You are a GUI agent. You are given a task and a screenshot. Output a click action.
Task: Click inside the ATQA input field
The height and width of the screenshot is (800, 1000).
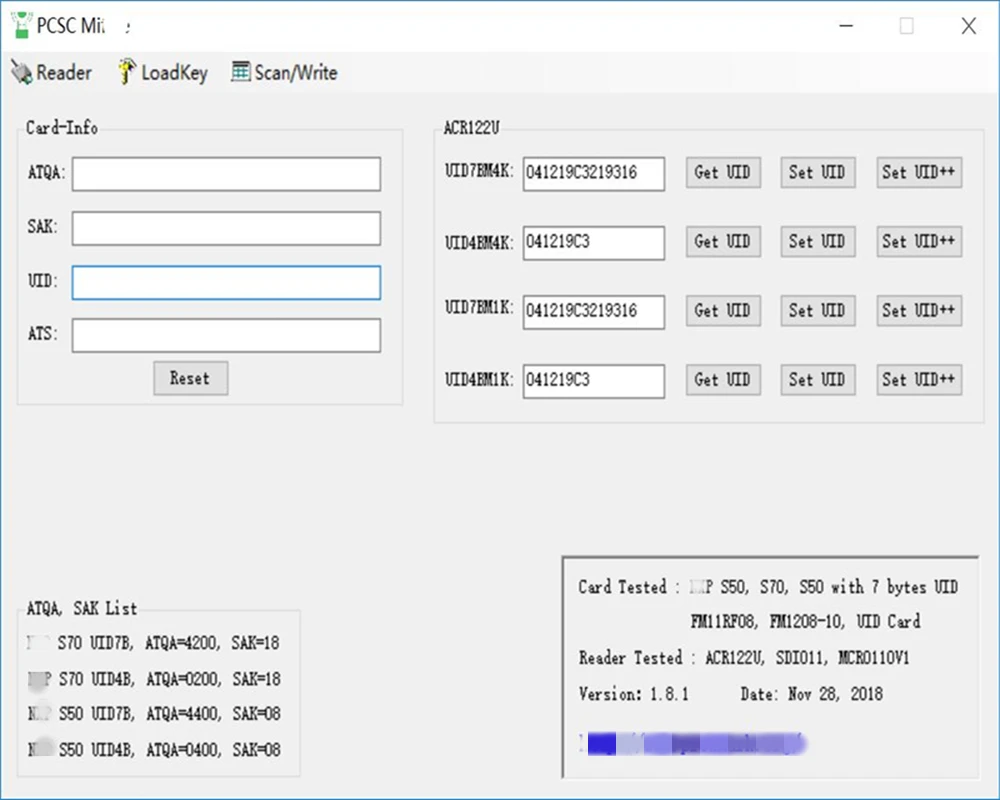point(225,174)
